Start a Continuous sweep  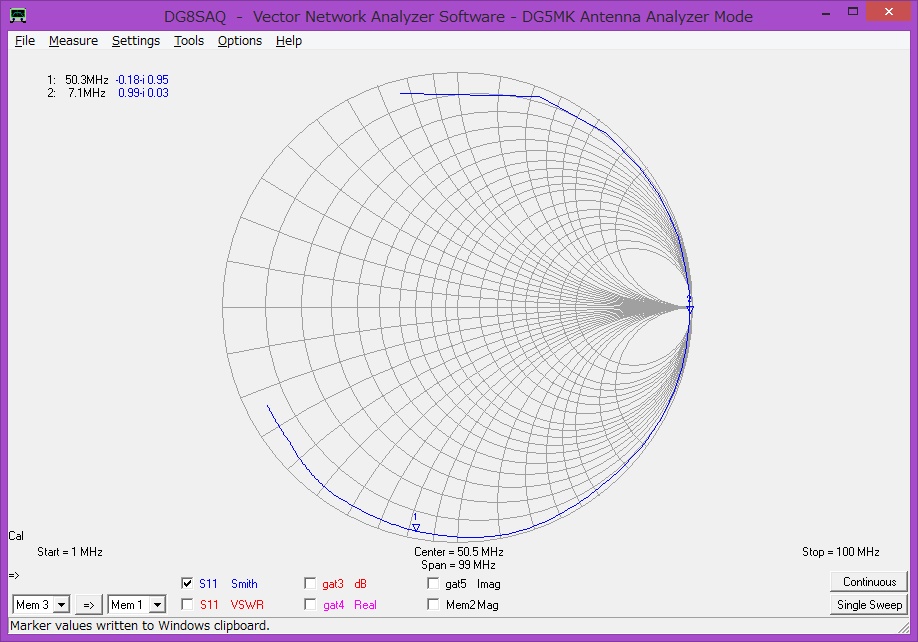(x=869, y=582)
